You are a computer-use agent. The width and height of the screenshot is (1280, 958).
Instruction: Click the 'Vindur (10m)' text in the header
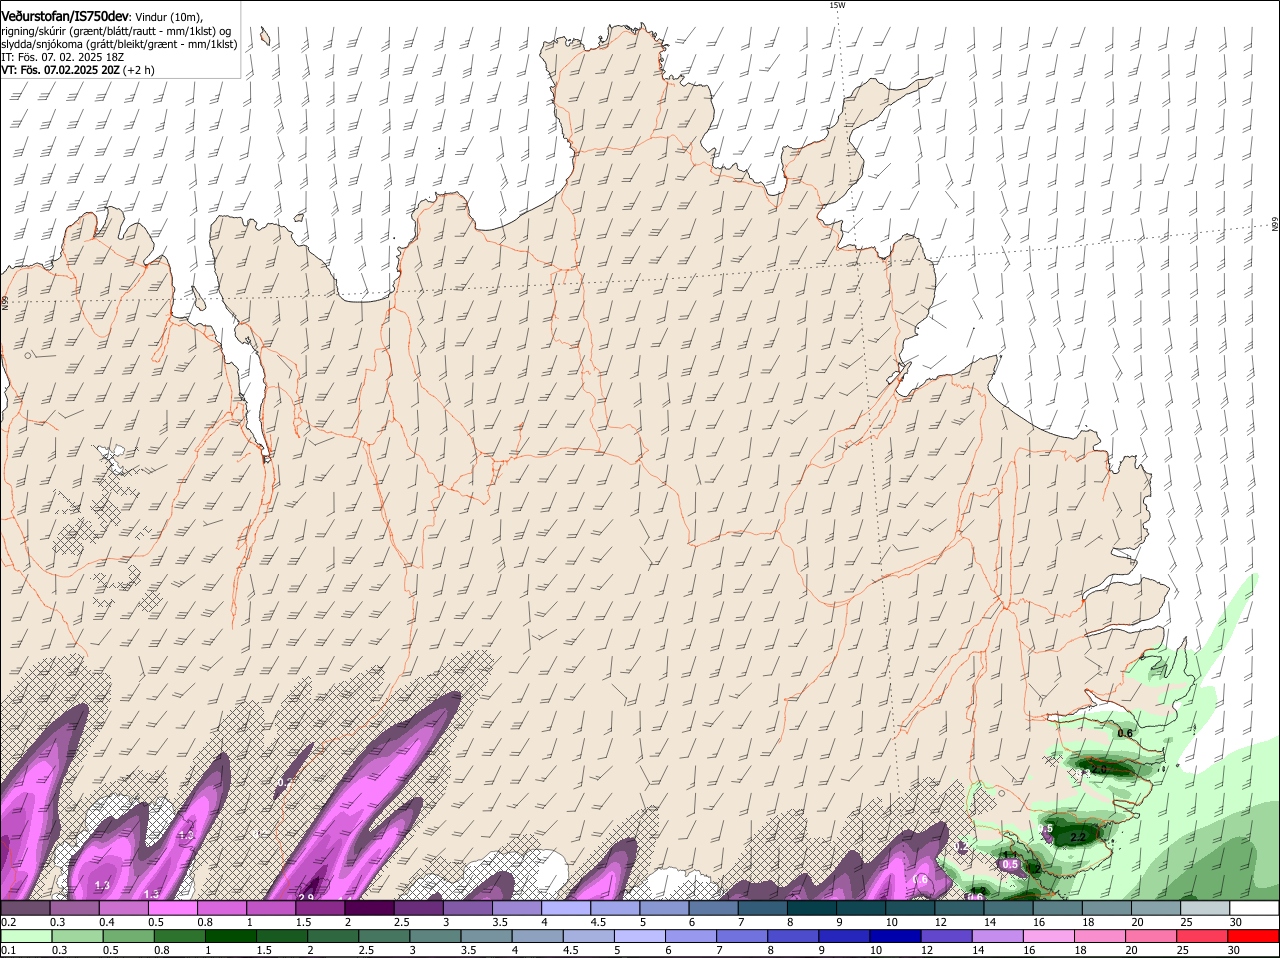coord(169,18)
